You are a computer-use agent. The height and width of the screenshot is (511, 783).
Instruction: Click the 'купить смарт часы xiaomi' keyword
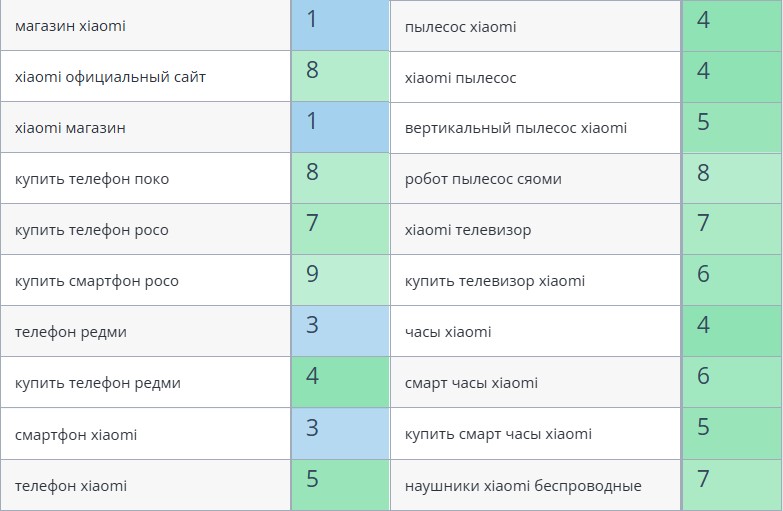(x=498, y=434)
